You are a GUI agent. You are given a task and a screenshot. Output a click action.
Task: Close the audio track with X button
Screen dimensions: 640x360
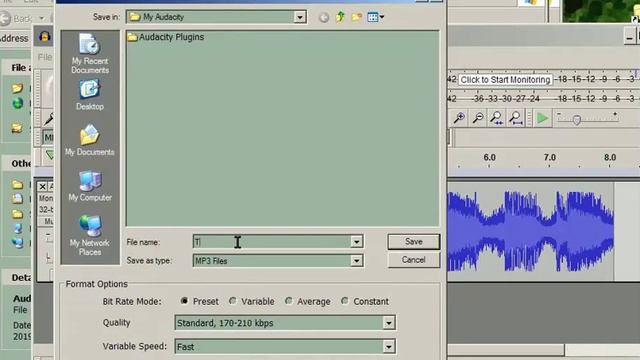(x=42, y=187)
